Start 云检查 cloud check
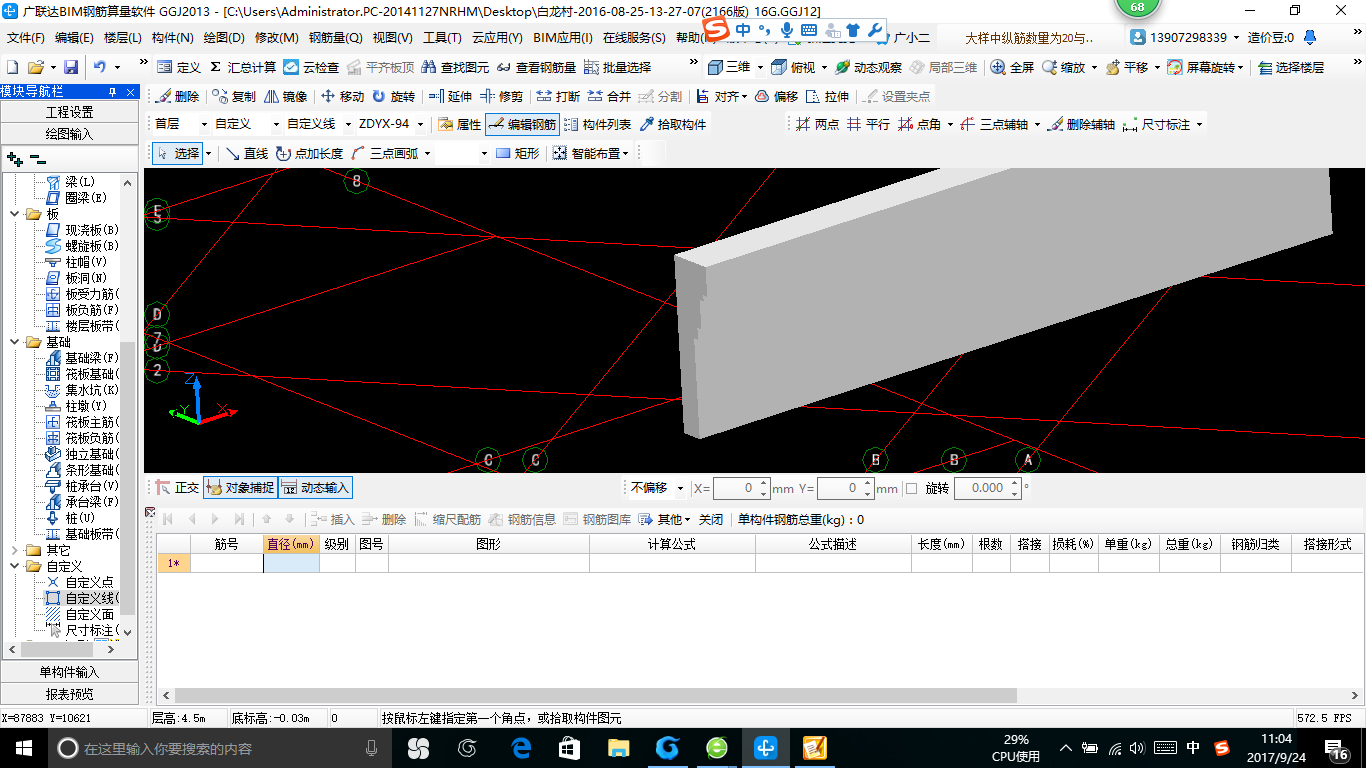This screenshot has width=1366, height=768. coord(311,68)
